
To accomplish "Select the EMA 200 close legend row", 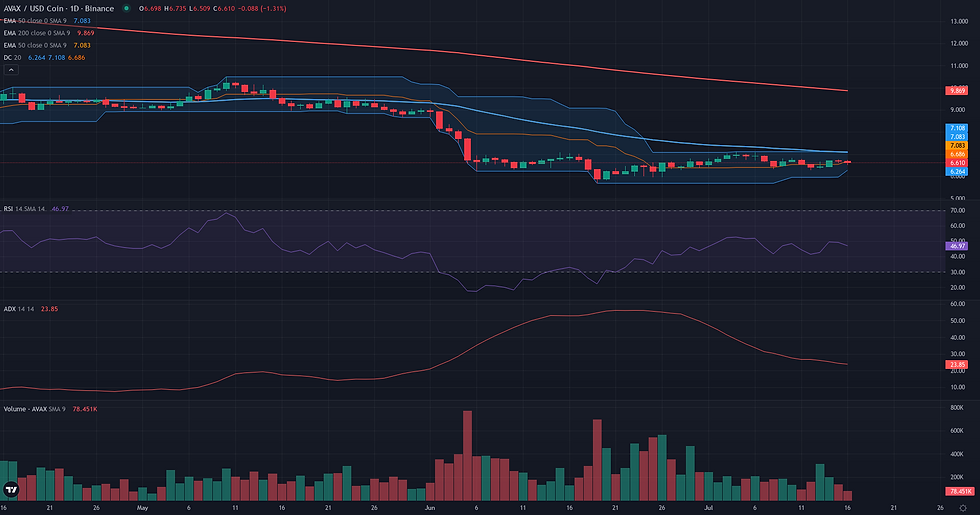I will point(49,33).
